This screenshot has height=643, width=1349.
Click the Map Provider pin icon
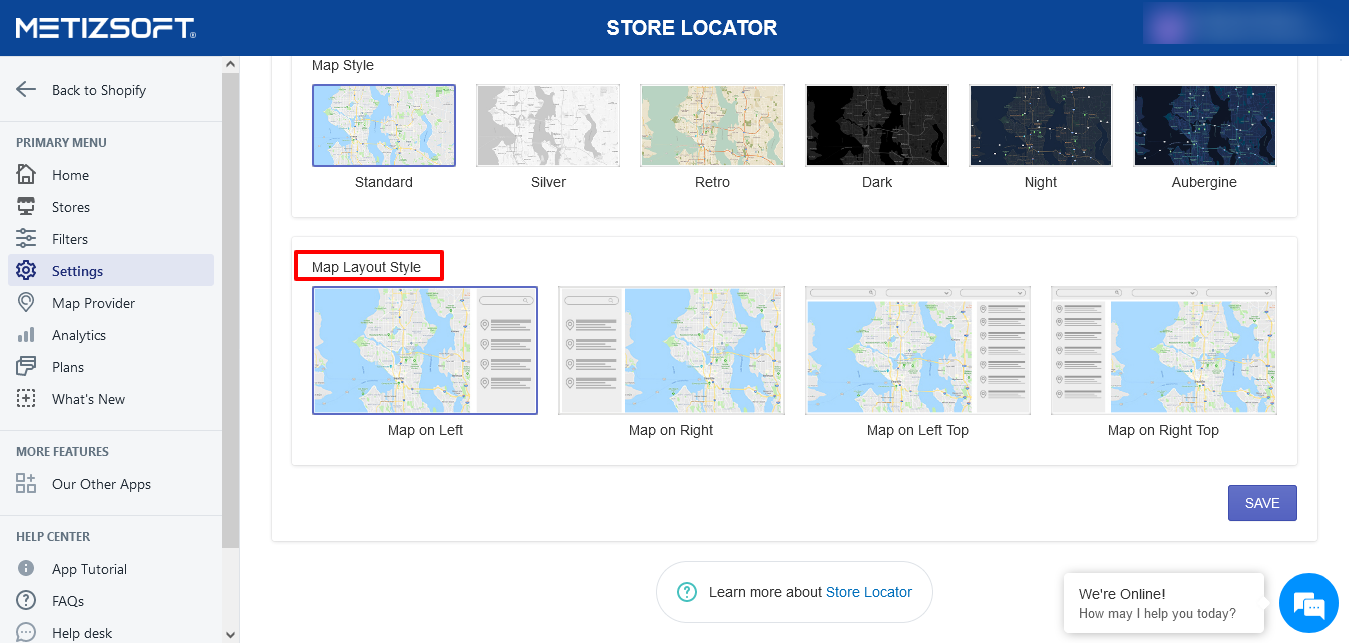tap(26, 303)
